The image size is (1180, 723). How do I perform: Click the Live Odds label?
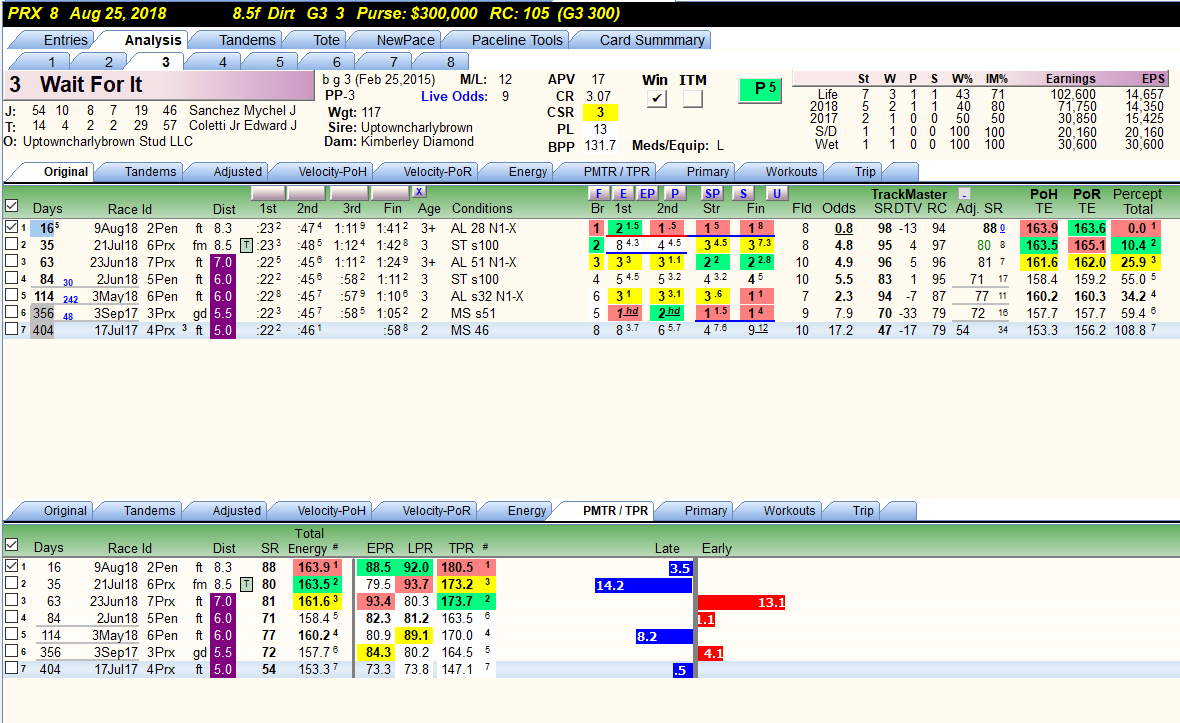point(455,96)
